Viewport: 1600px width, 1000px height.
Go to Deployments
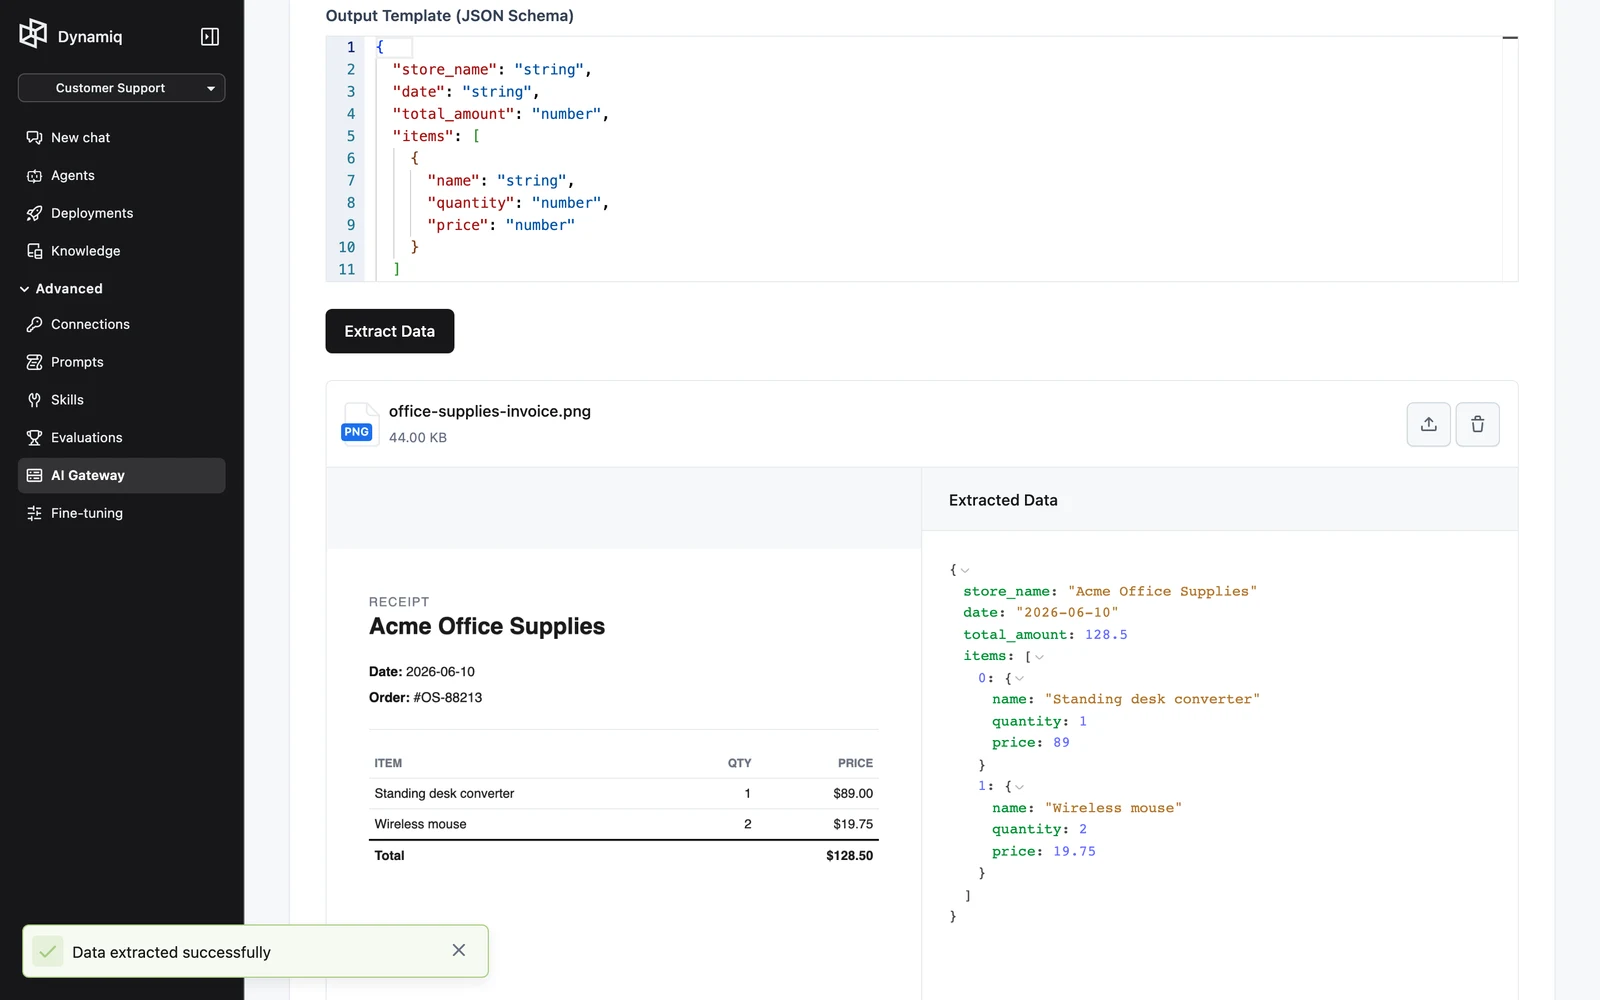pyautogui.click(x=121, y=213)
